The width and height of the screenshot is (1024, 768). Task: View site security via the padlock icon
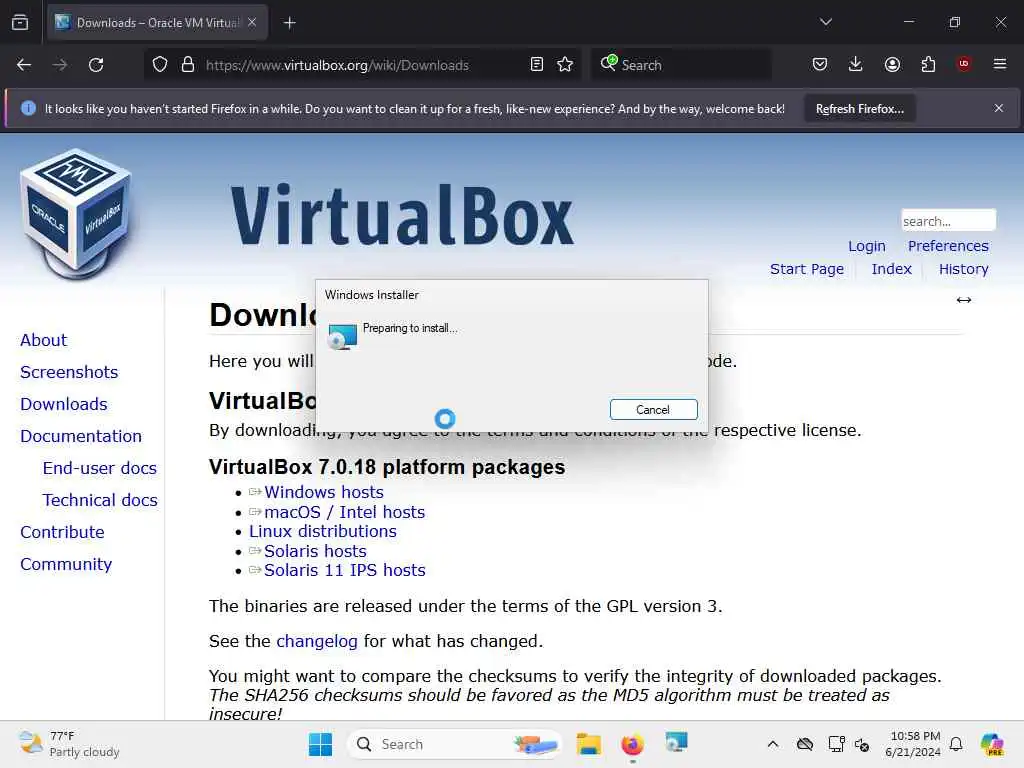[x=188, y=65]
